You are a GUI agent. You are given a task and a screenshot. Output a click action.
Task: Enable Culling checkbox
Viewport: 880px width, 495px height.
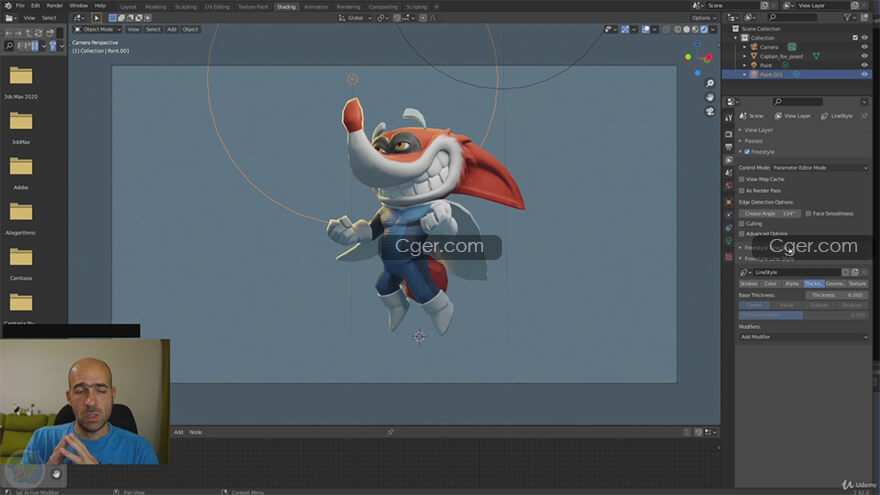[742, 224]
